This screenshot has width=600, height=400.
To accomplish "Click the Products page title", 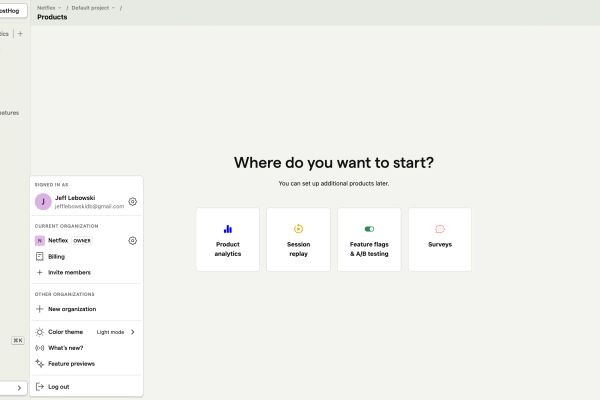I will [x=52, y=17].
